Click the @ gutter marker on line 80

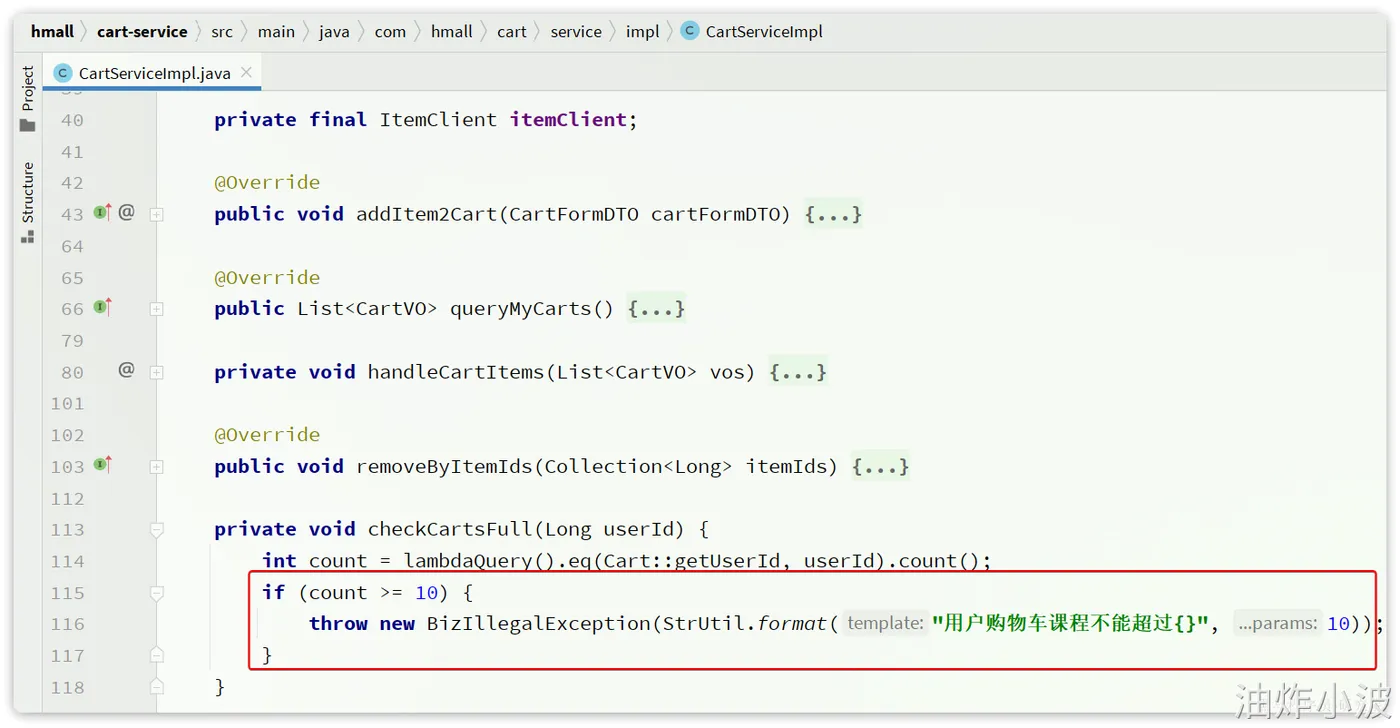pos(126,370)
